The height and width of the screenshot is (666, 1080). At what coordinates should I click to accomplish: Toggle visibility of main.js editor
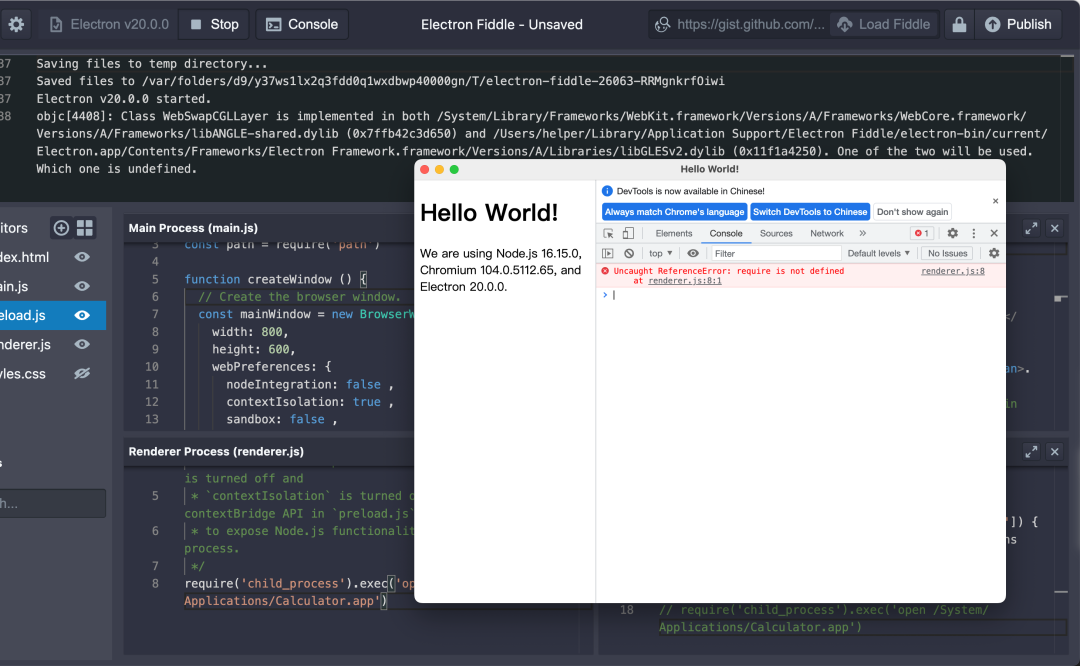82,286
